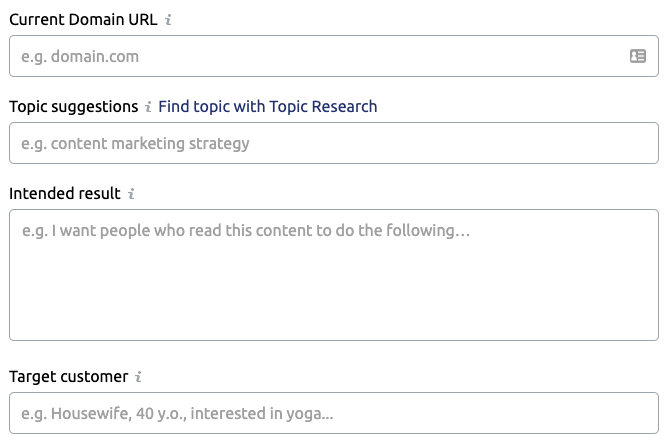Click inside the Target customer input field
The height and width of the screenshot is (442, 668).
tap(334, 413)
